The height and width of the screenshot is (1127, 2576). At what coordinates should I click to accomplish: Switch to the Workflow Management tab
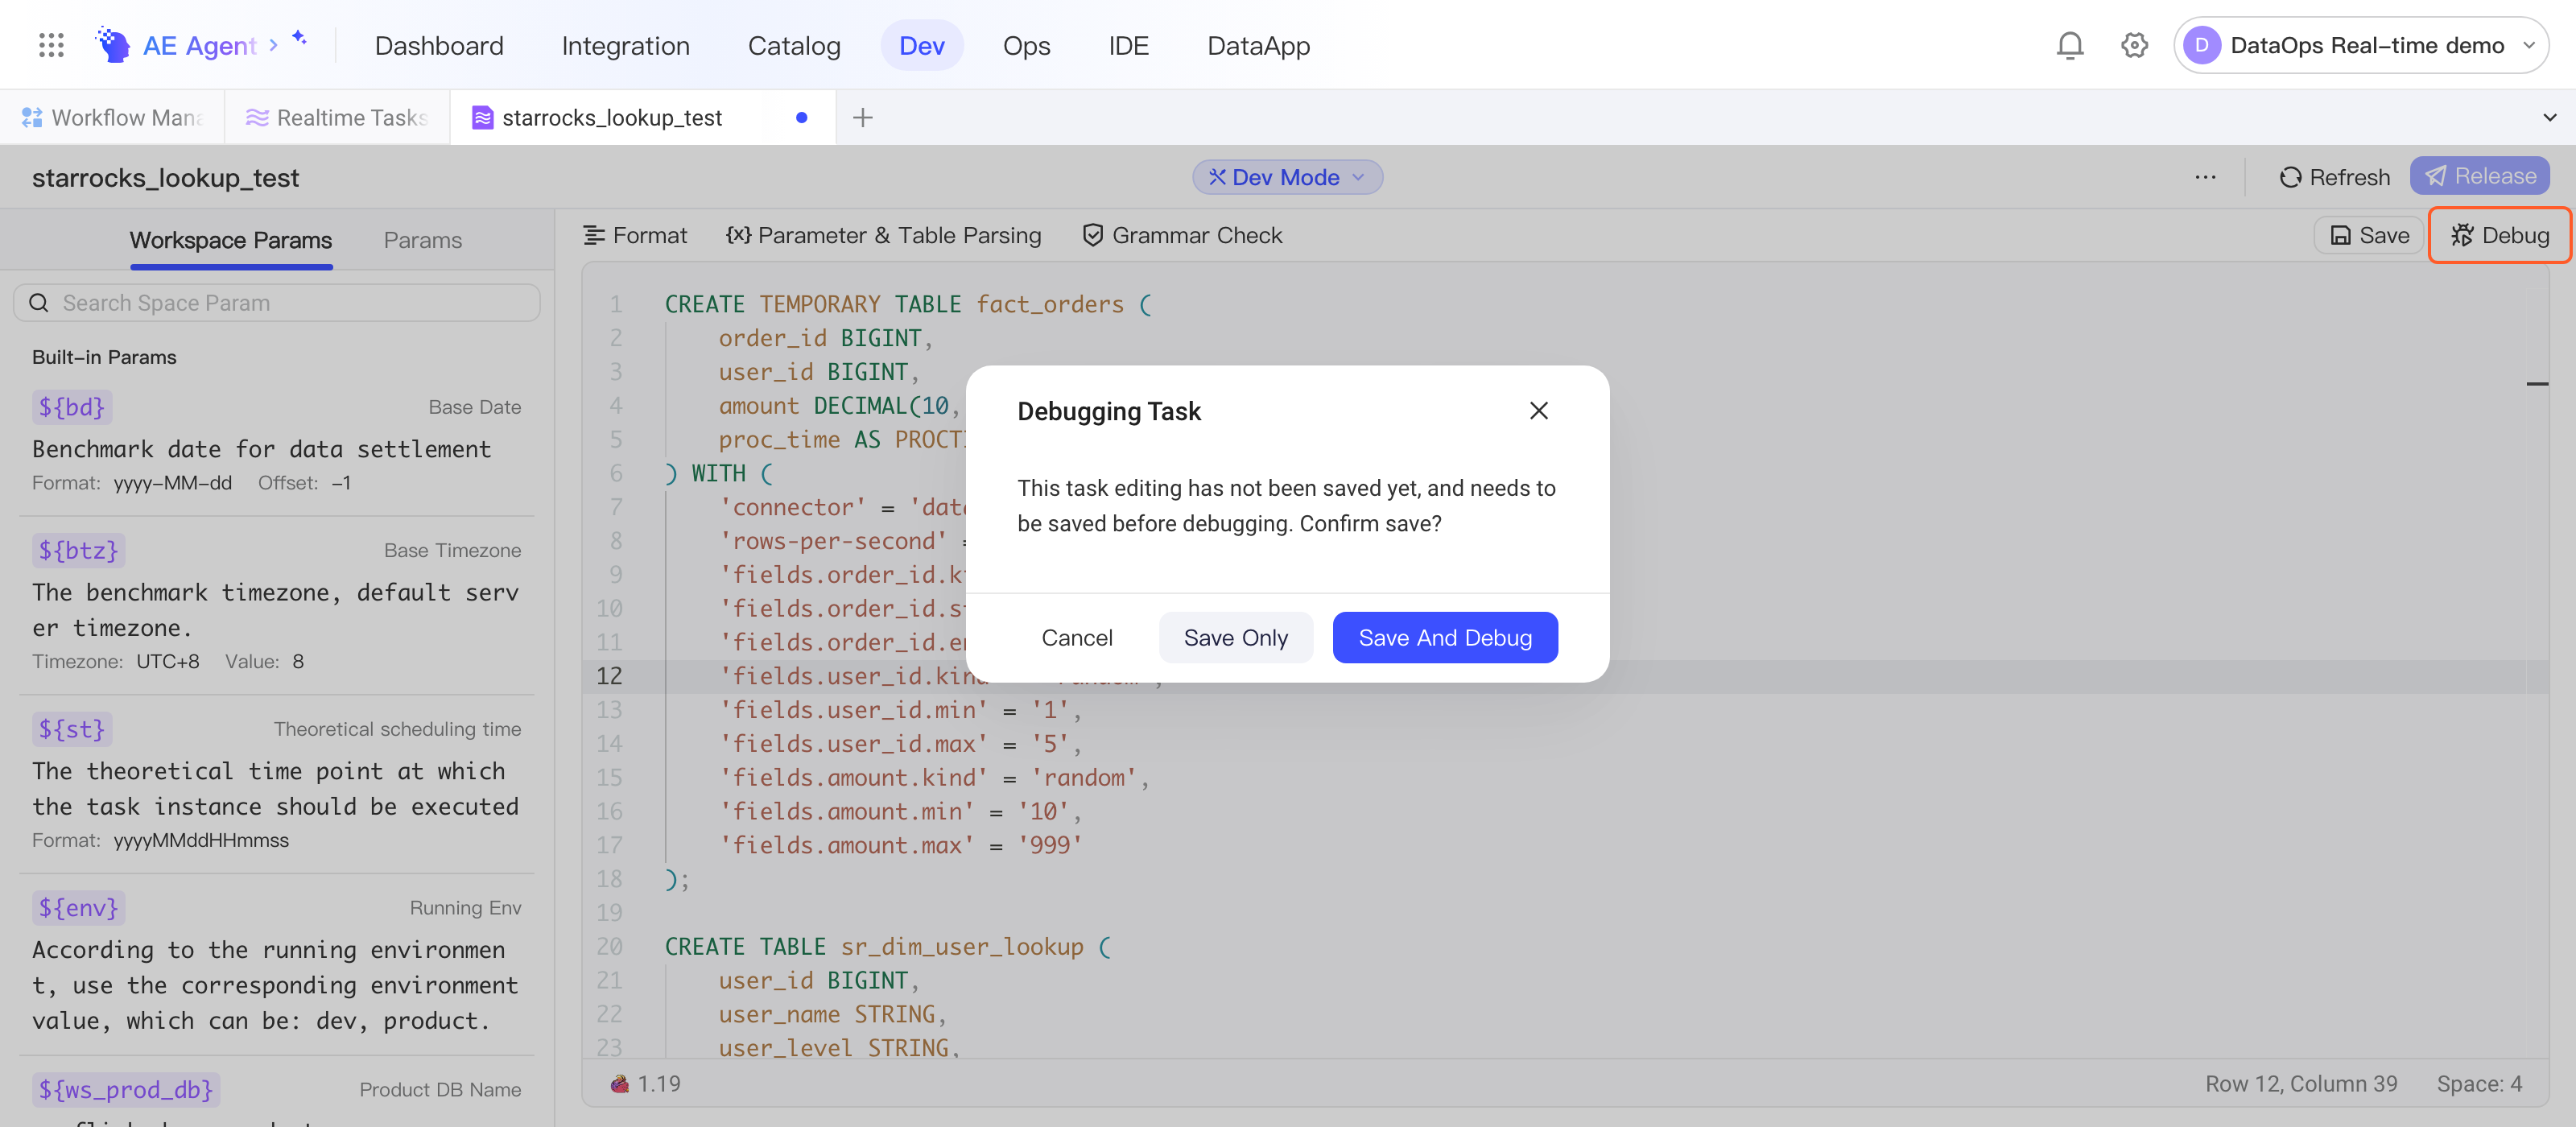point(112,118)
